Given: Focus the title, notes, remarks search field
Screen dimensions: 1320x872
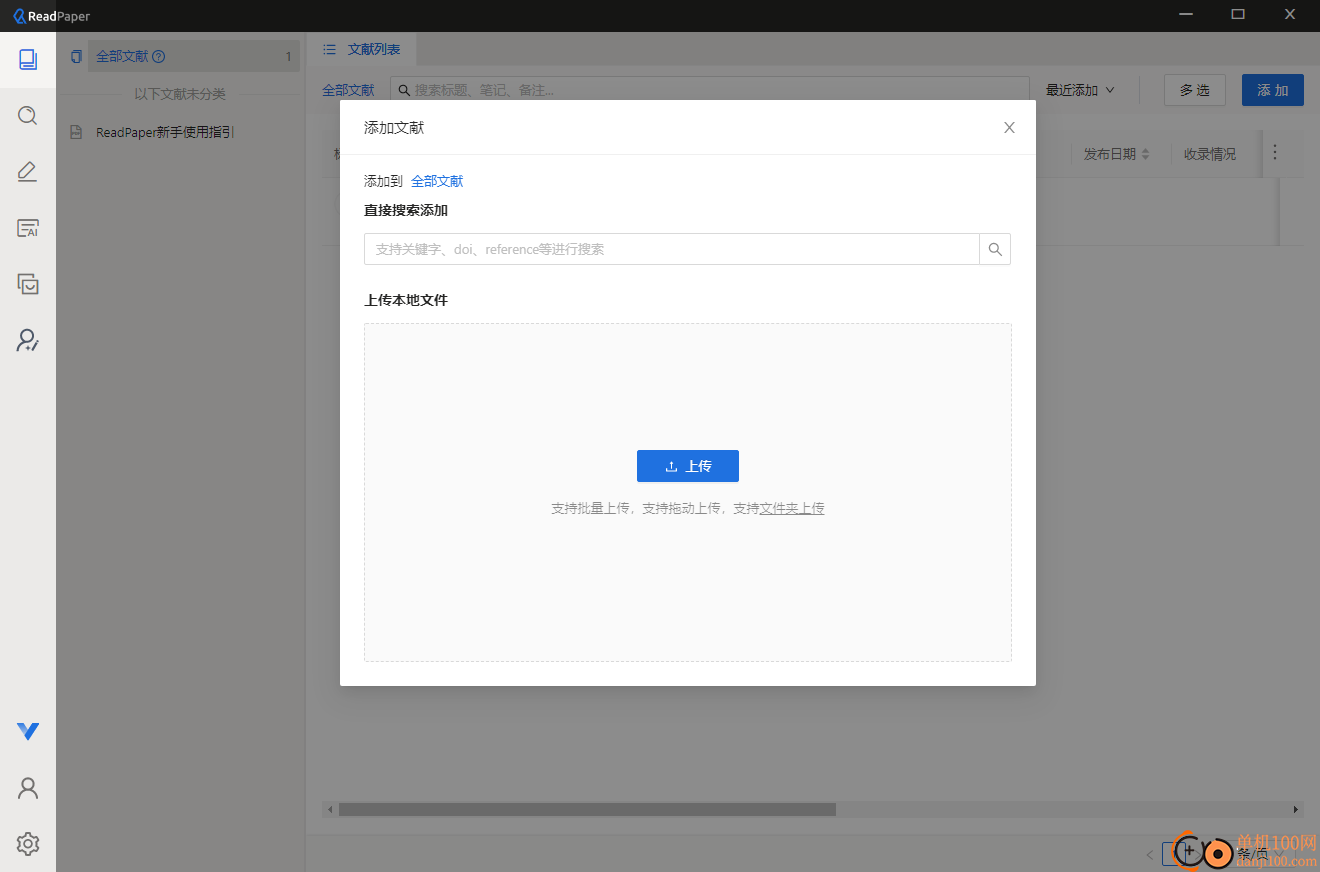Looking at the screenshot, I should point(710,90).
